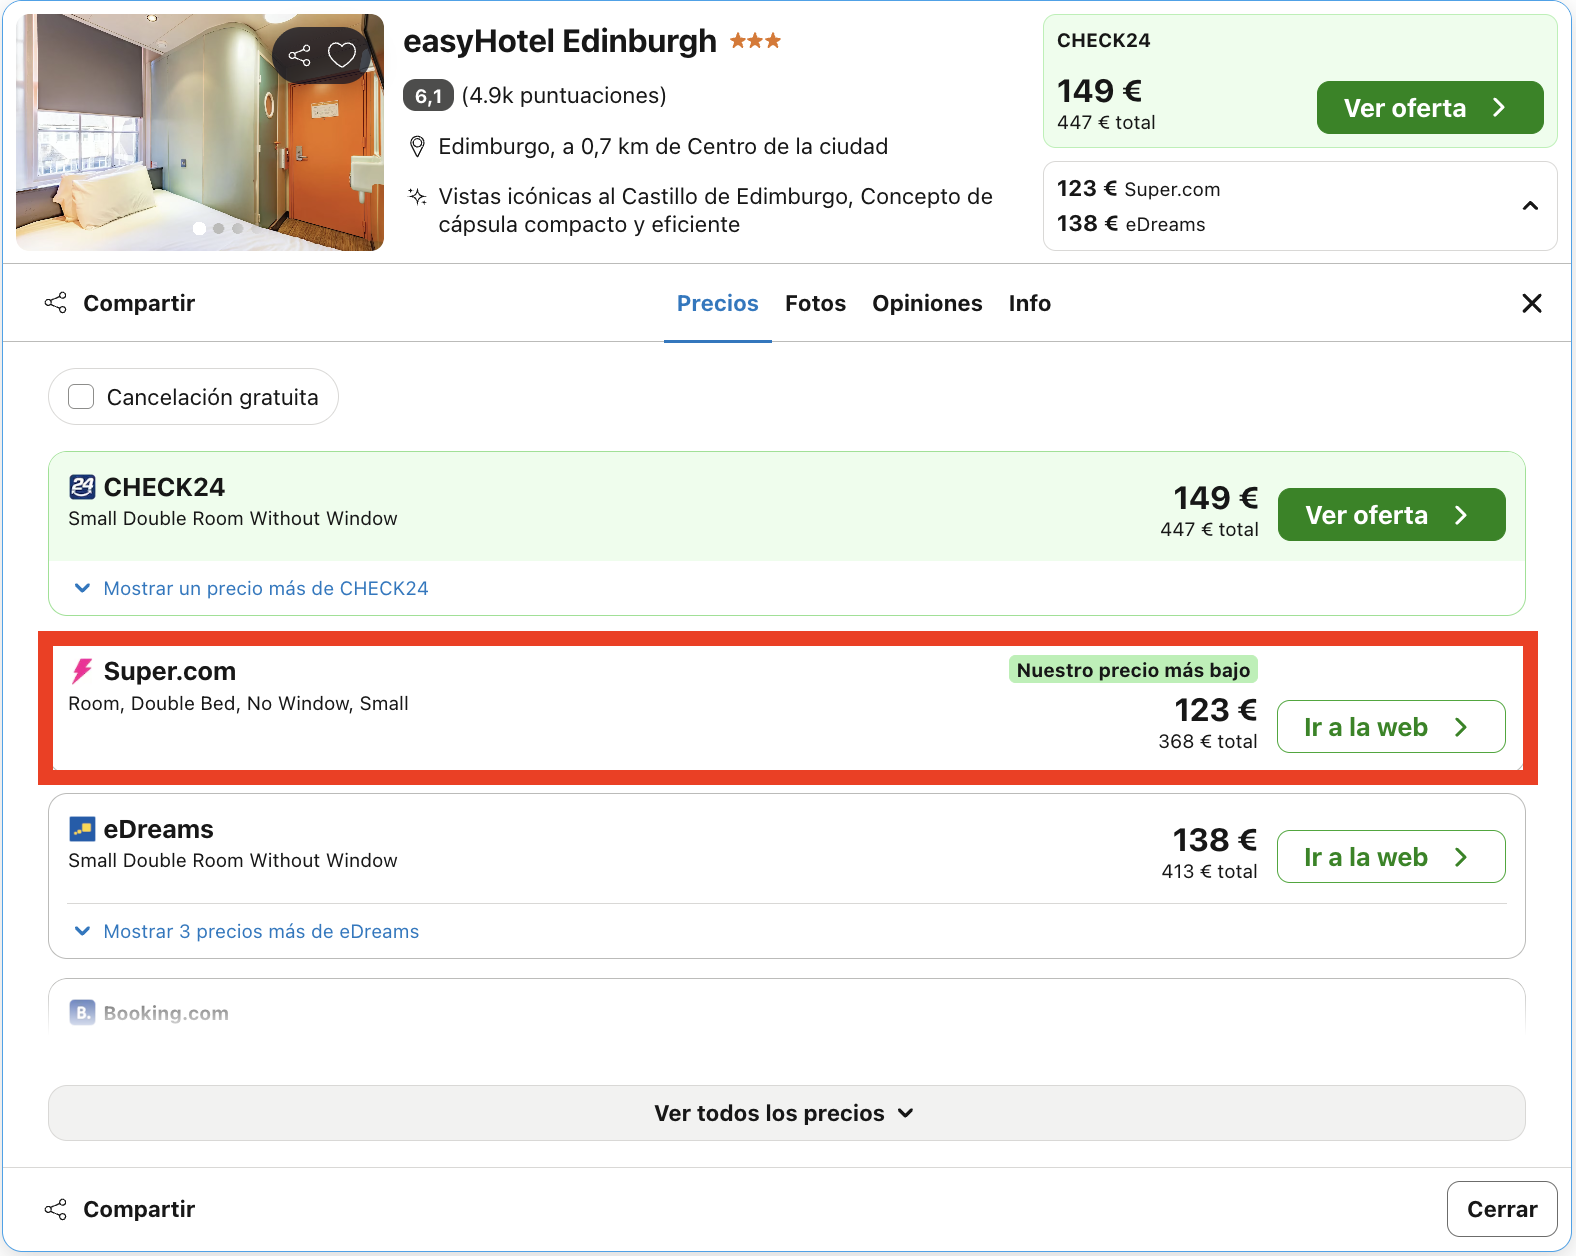Click the 123 € Super.com summary line

pyautogui.click(x=1138, y=189)
